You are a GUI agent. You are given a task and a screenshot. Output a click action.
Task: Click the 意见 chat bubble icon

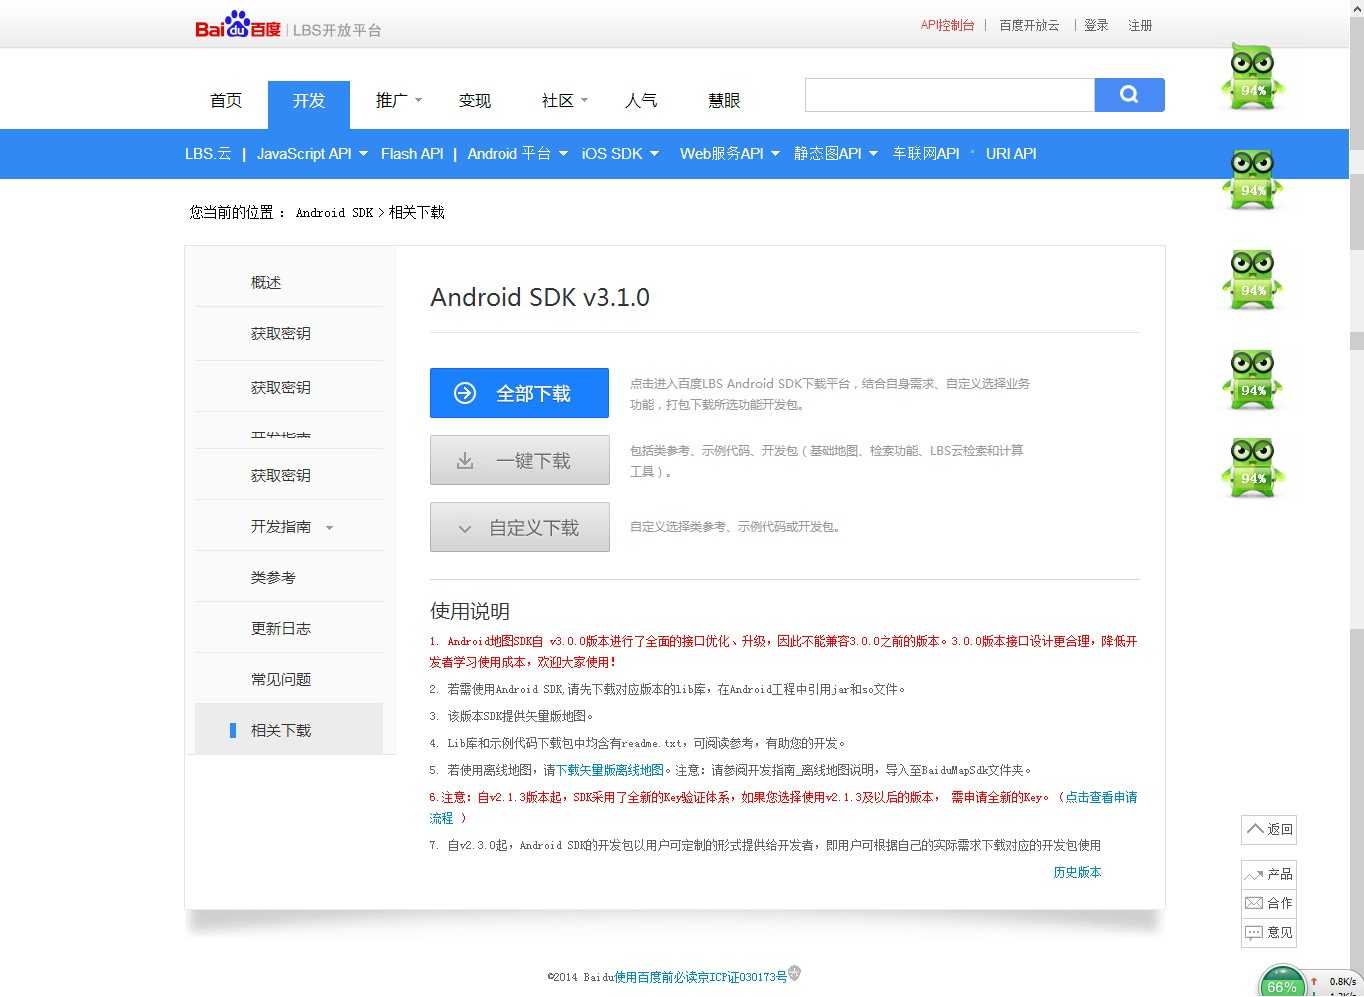[1254, 932]
